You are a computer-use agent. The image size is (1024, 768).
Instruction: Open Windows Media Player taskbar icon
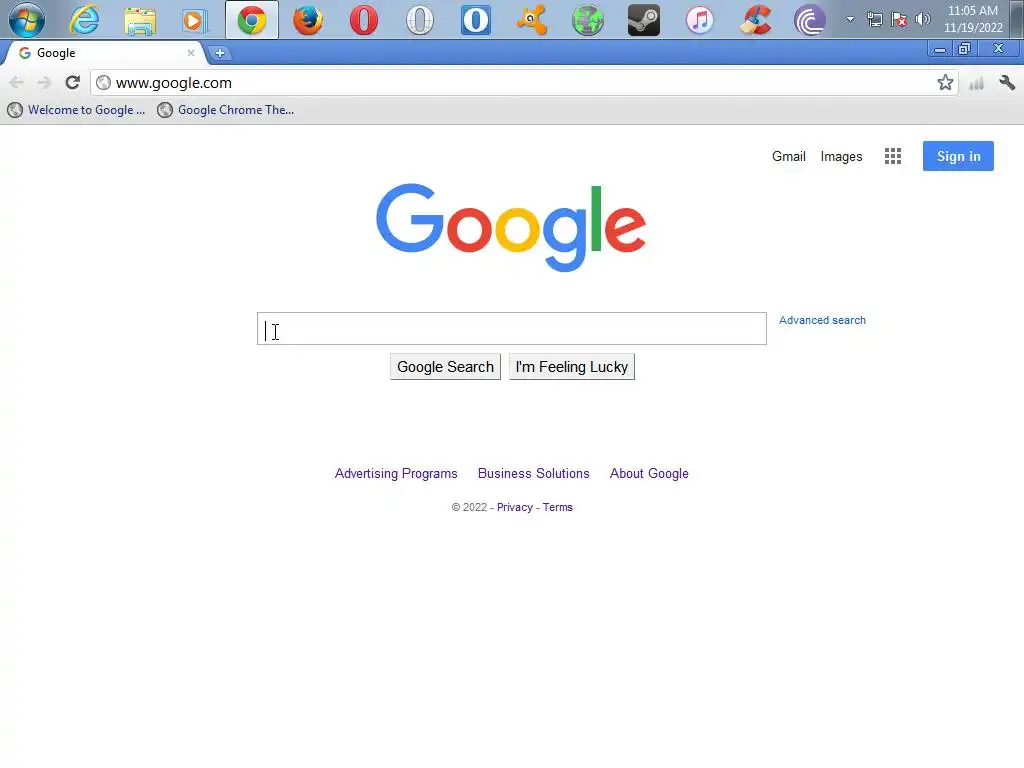click(x=195, y=20)
